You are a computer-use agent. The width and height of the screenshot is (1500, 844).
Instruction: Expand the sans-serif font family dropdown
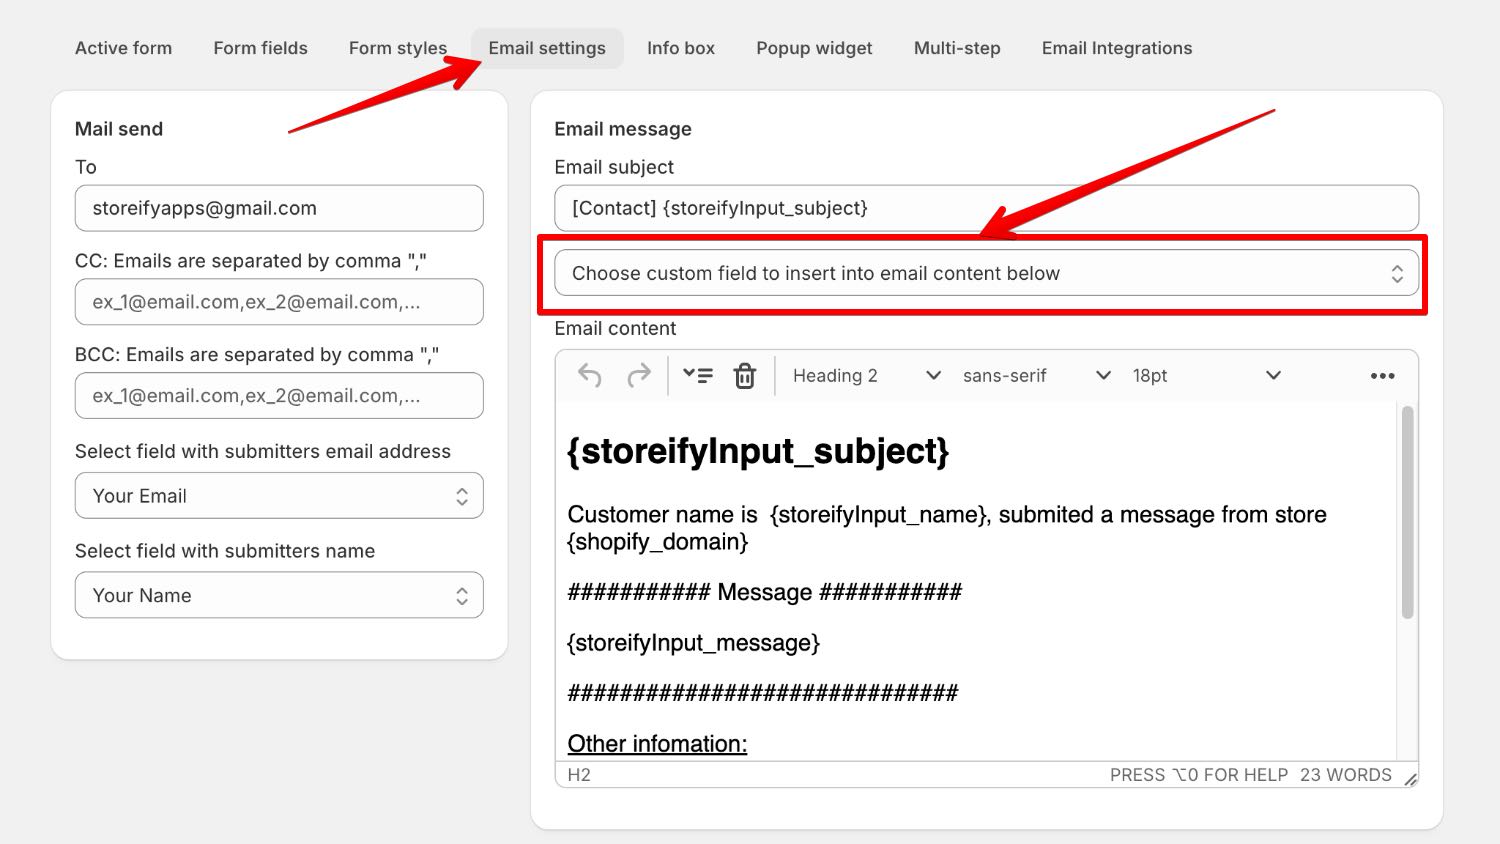click(x=1036, y=376)
